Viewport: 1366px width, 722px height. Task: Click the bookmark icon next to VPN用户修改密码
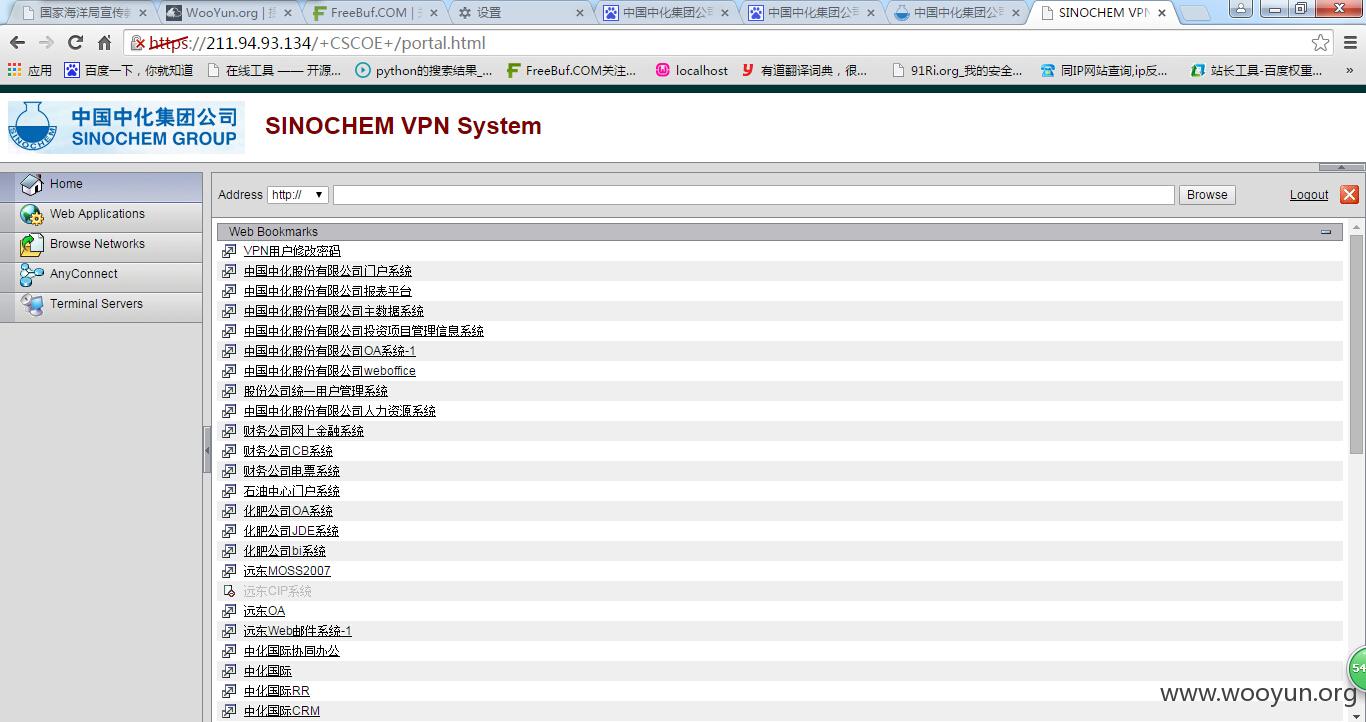(x=229, y=251)
